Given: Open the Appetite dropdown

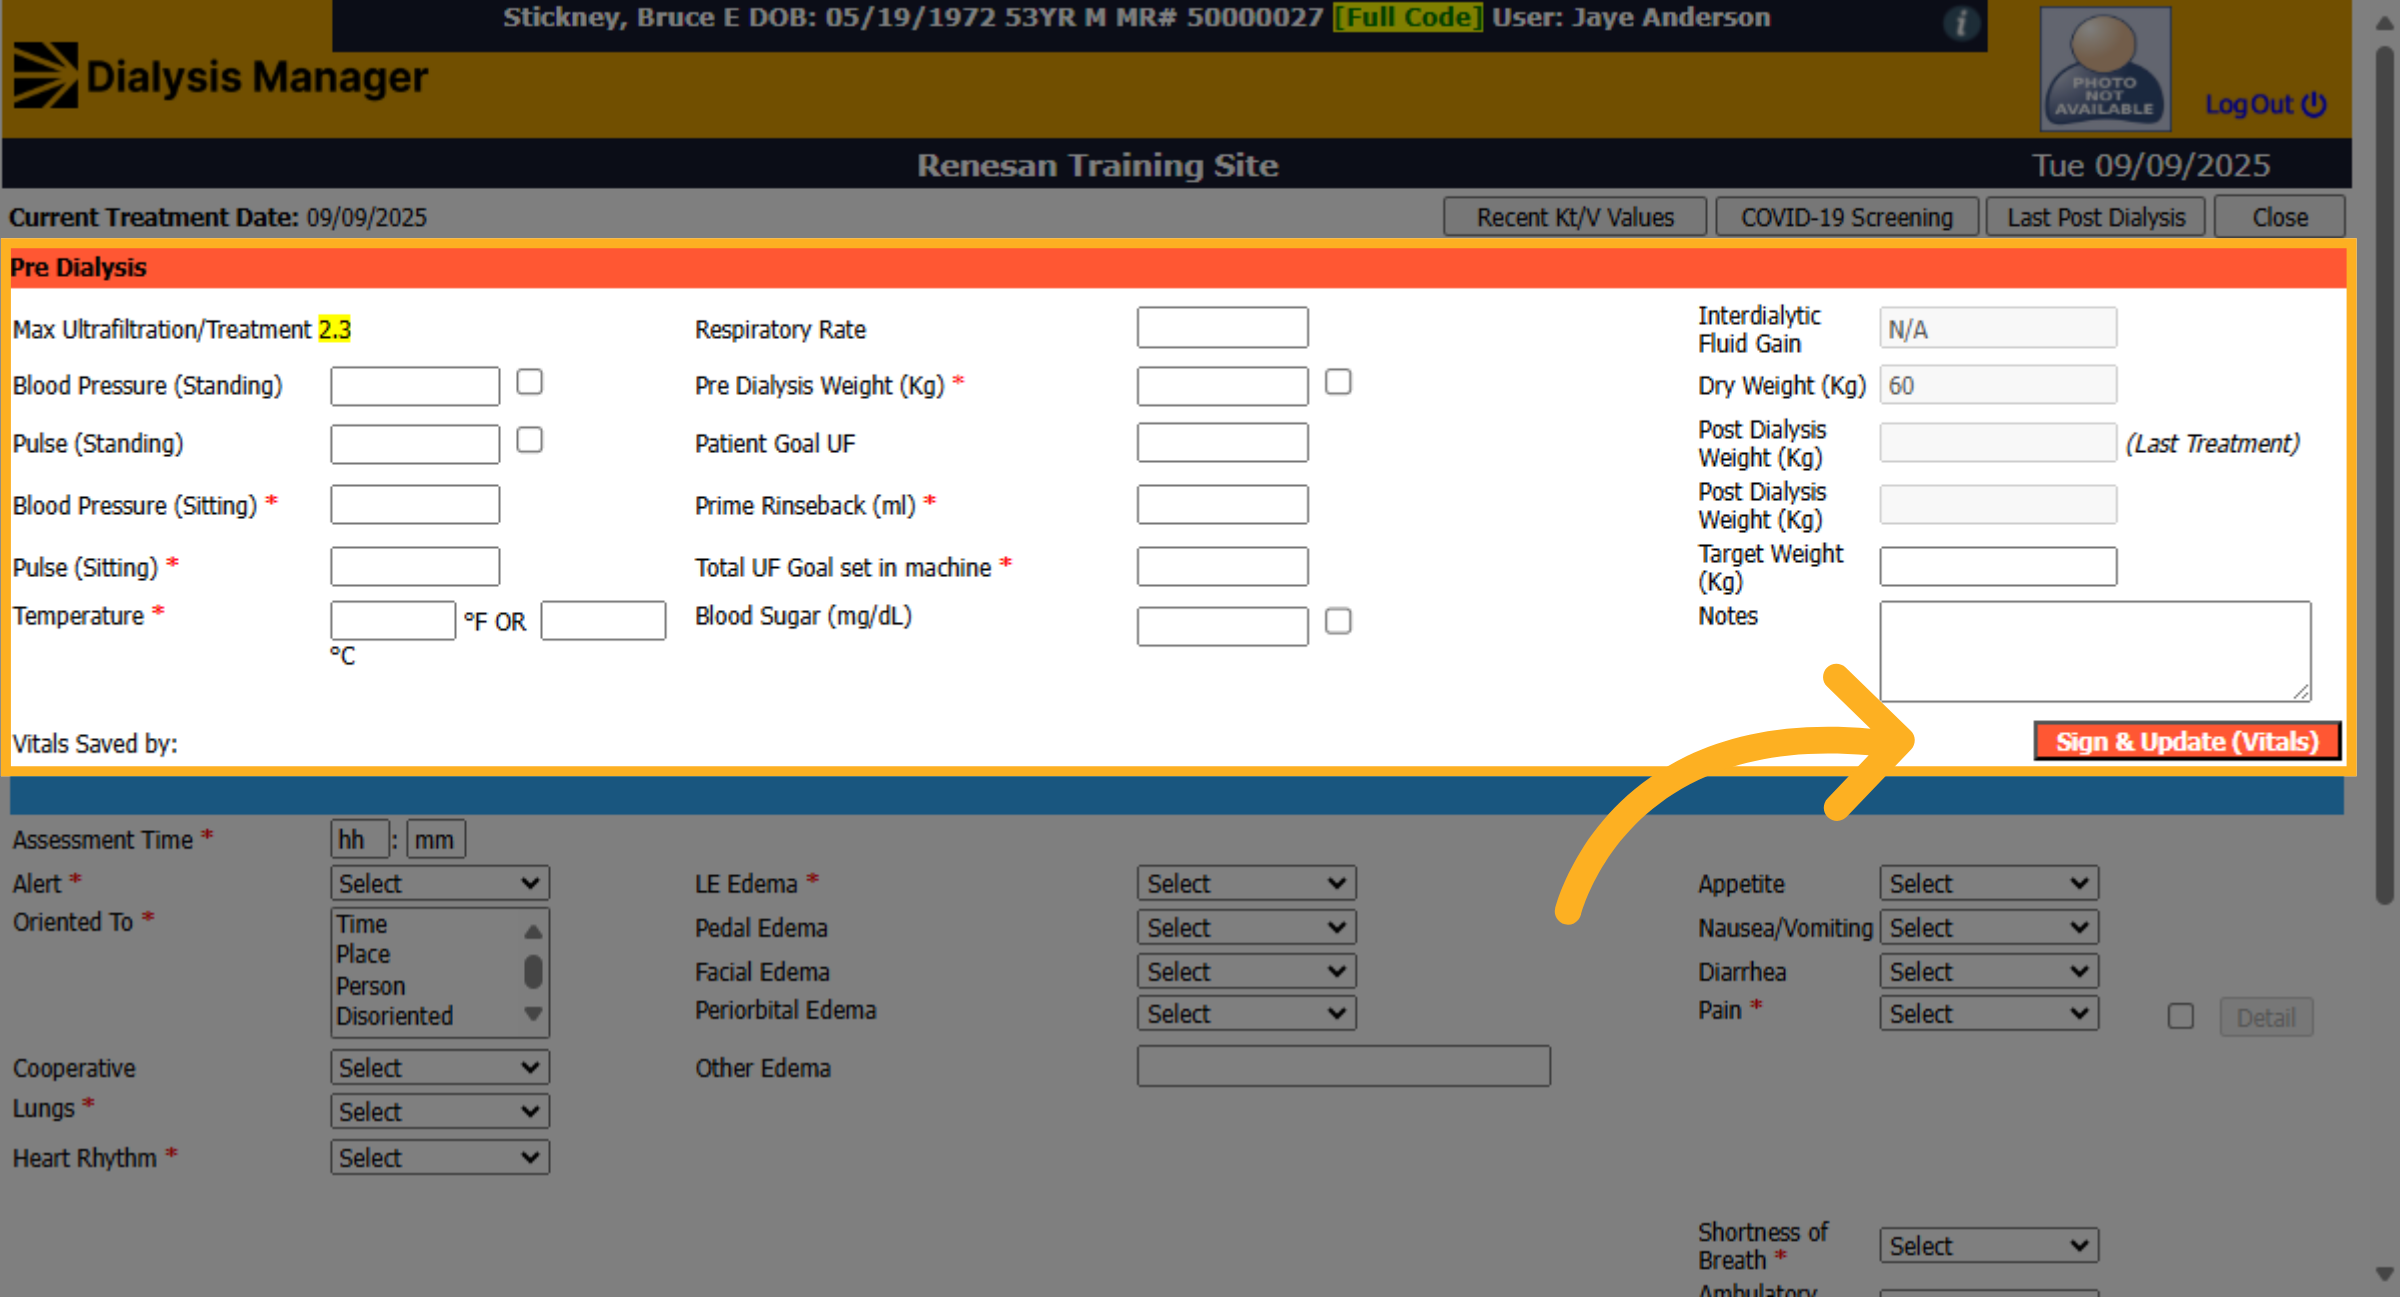Looking at the screenshot, I should click(1988, 883).
